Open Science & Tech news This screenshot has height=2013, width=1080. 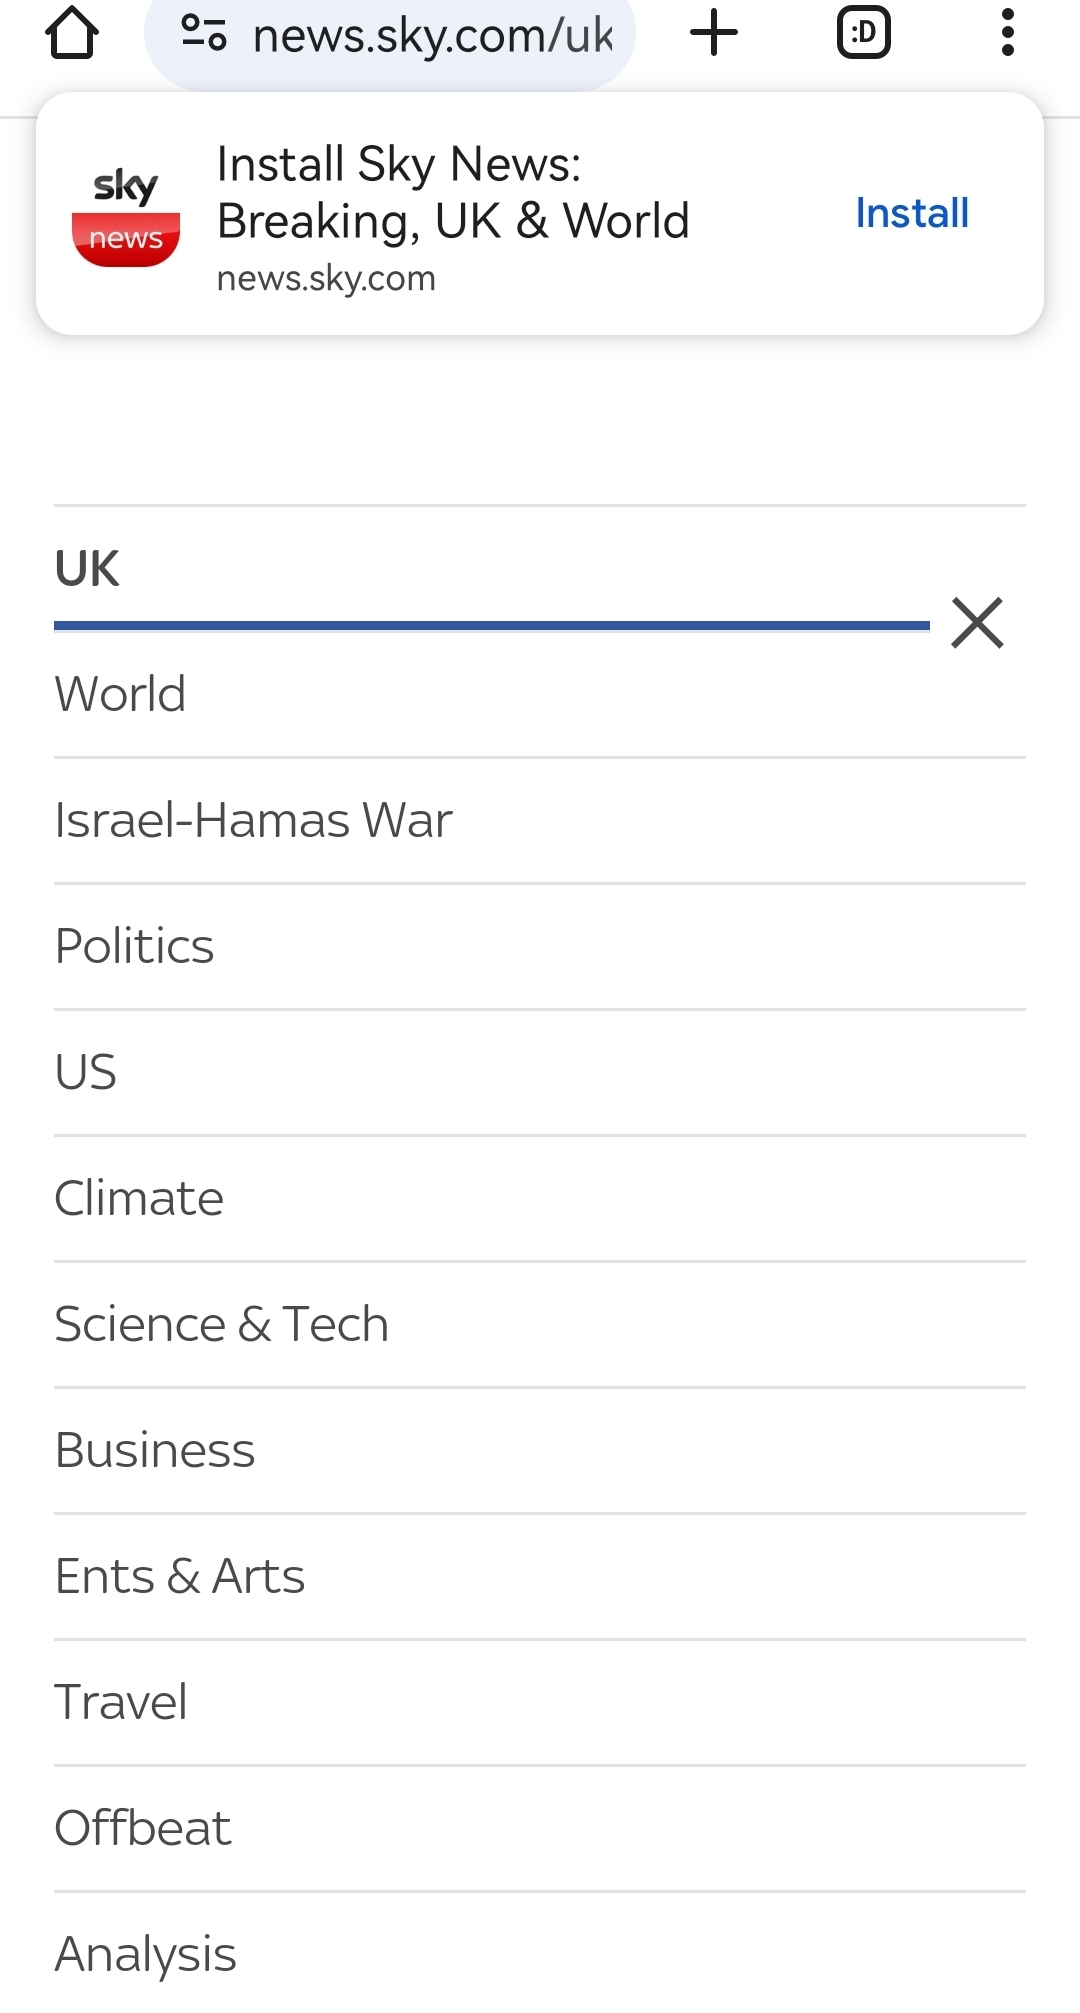[221, 1324]
